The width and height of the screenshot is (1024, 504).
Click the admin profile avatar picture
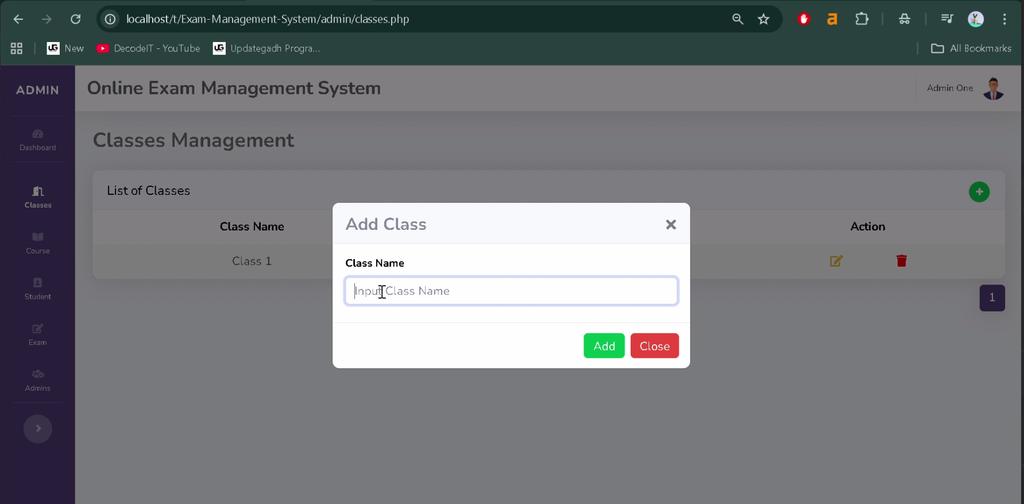993,88
